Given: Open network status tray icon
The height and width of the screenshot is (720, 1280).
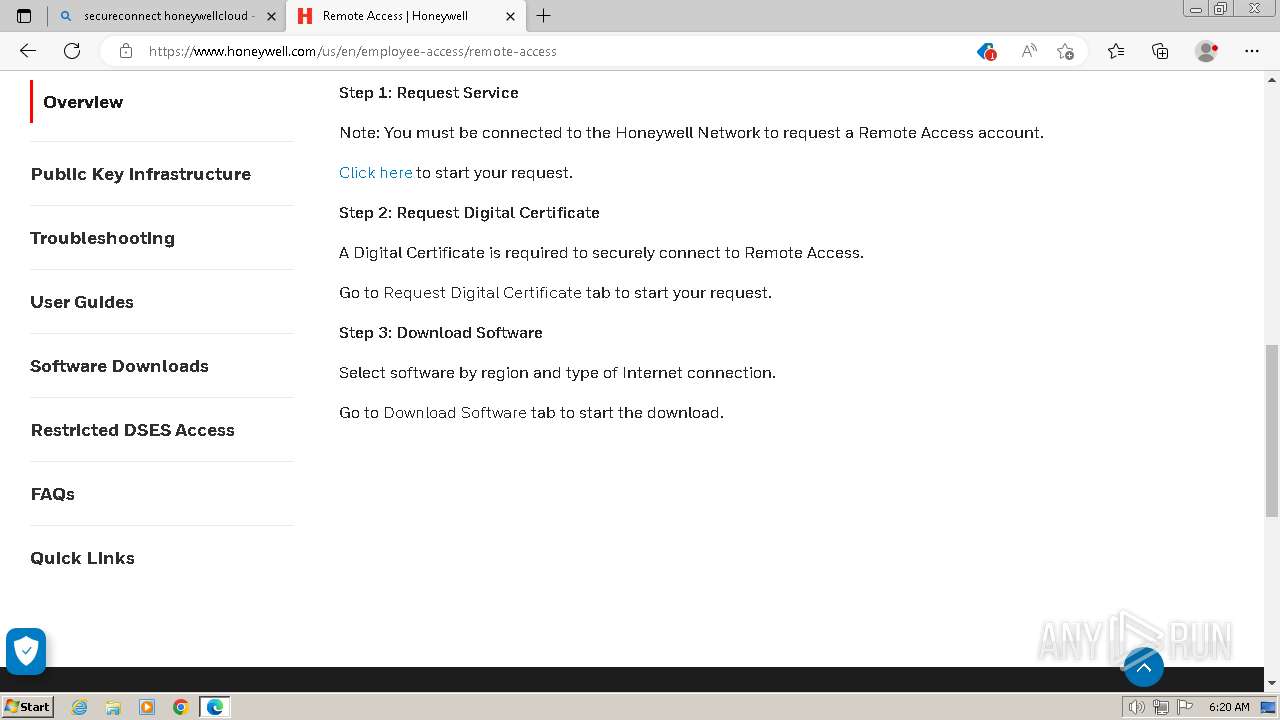Looking at the screenshot, I should point(1160,707).
